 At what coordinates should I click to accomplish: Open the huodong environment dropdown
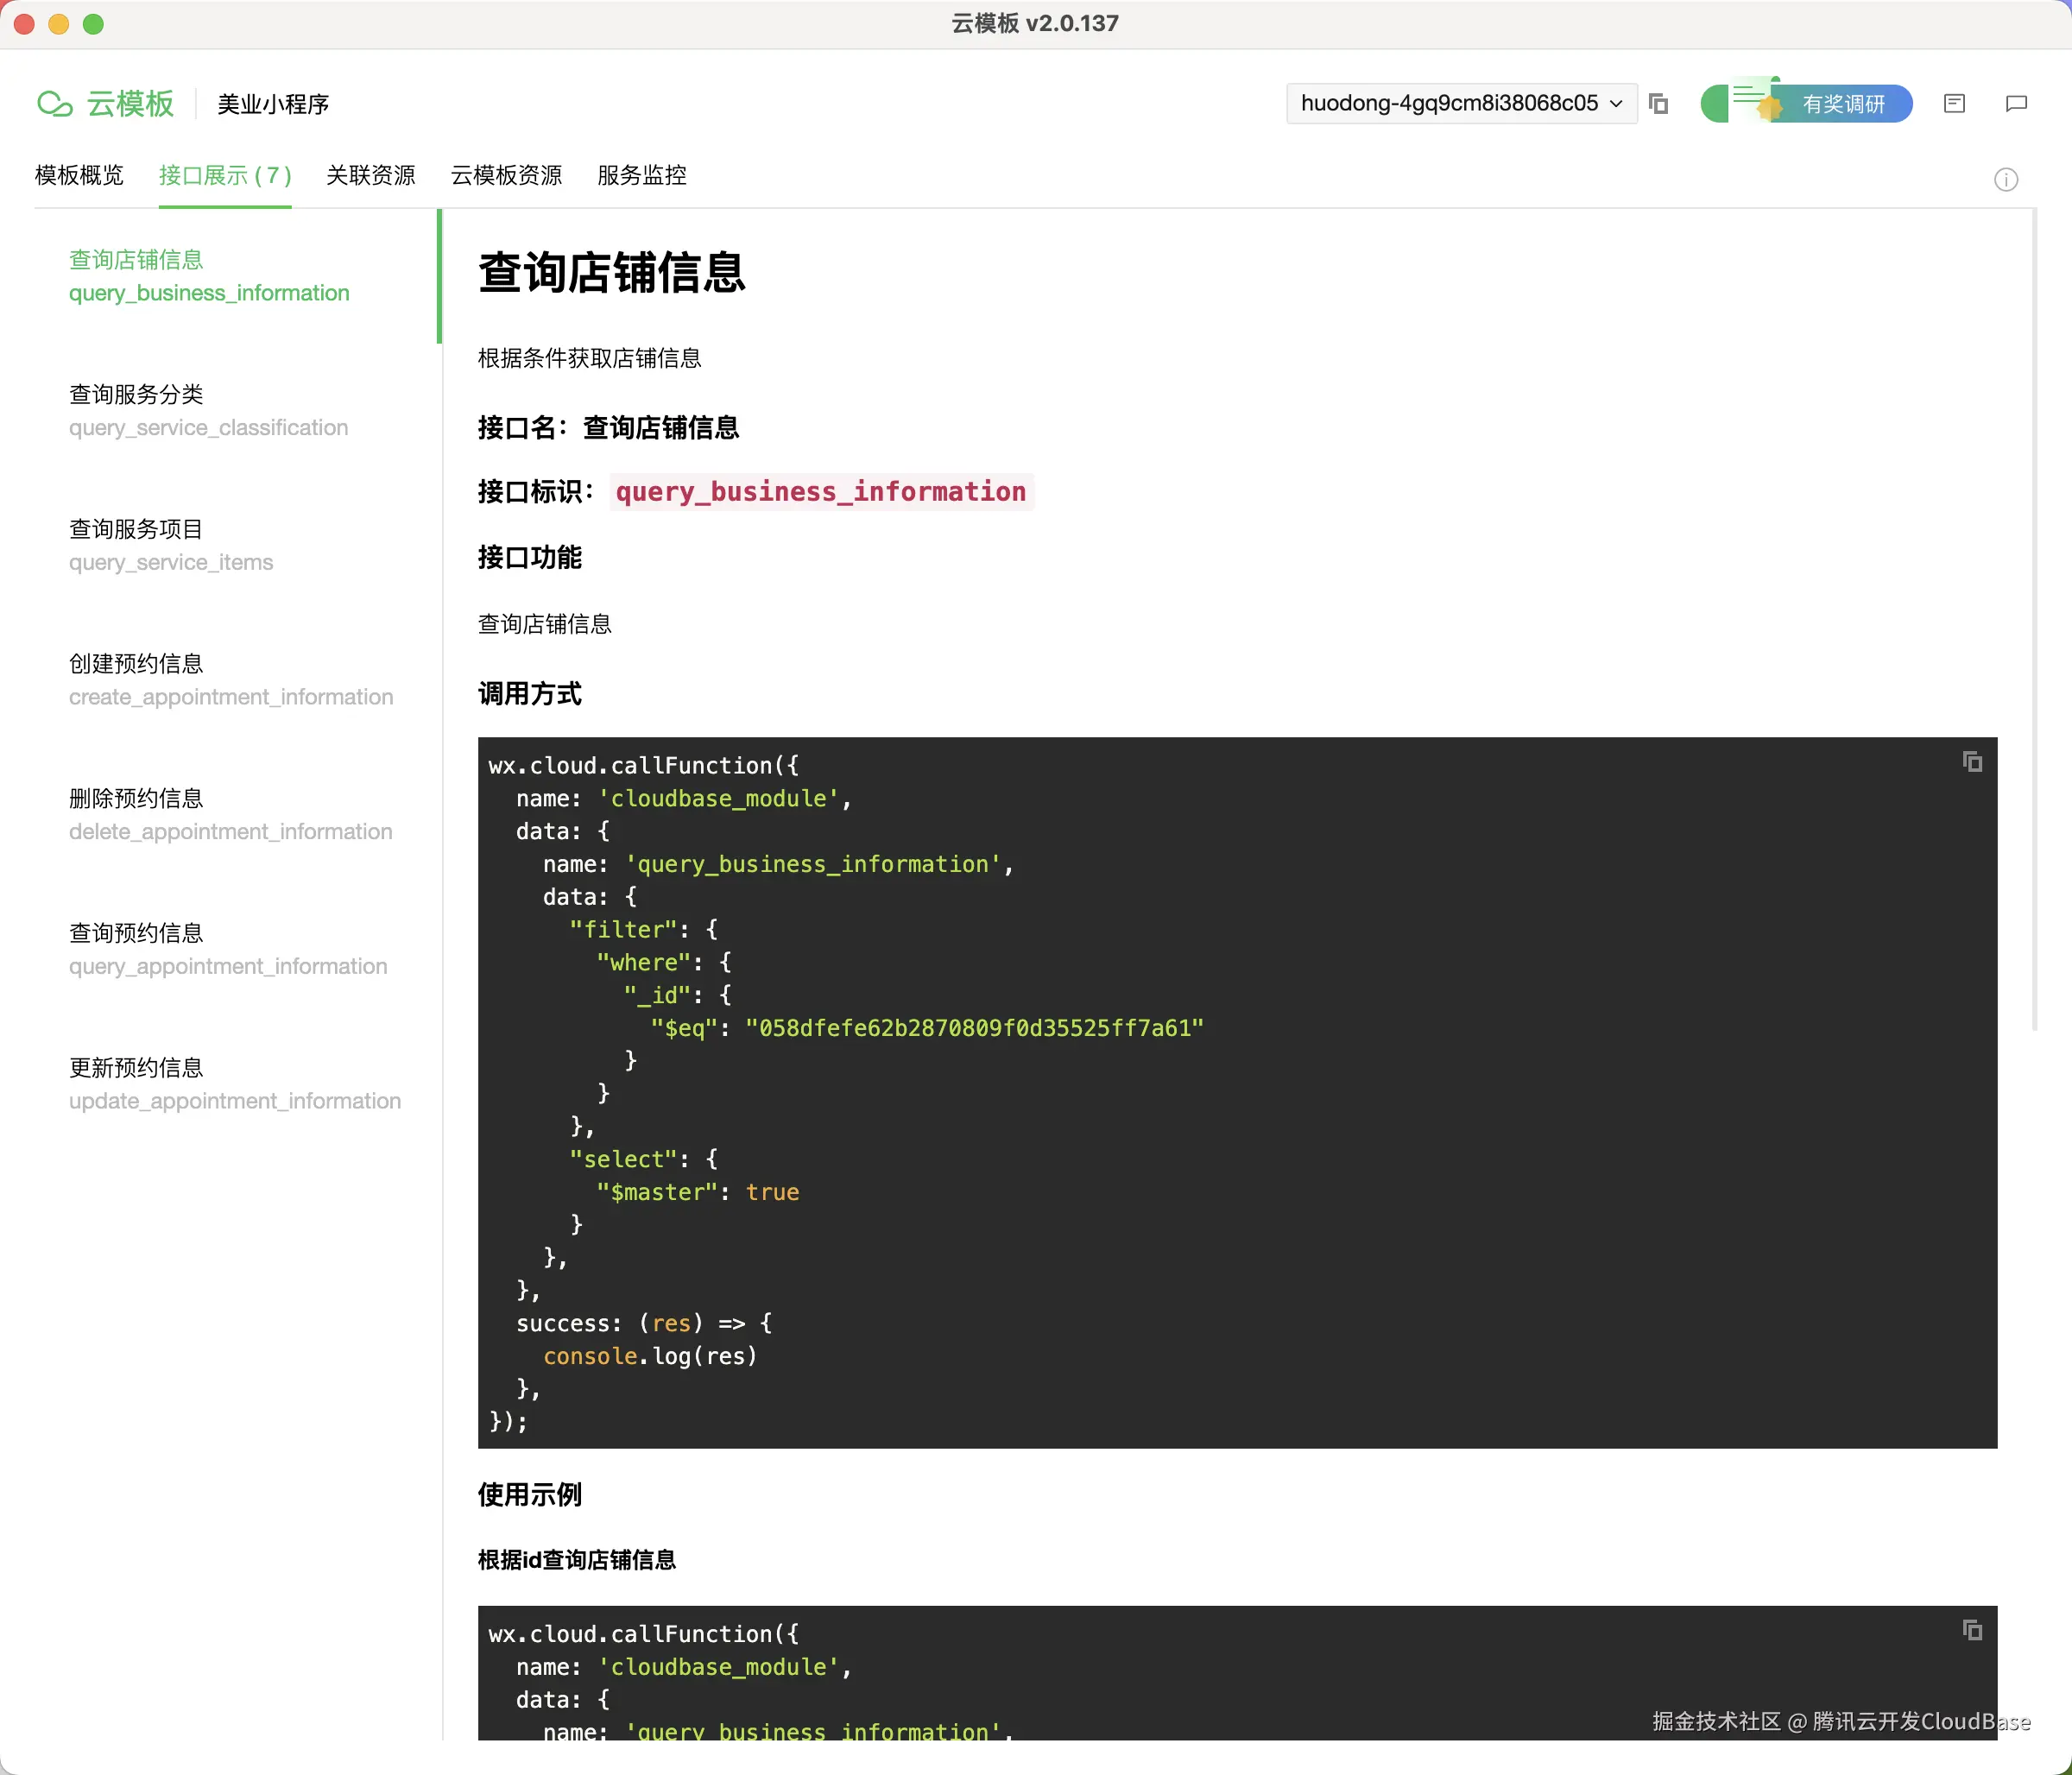(1460, 104)
